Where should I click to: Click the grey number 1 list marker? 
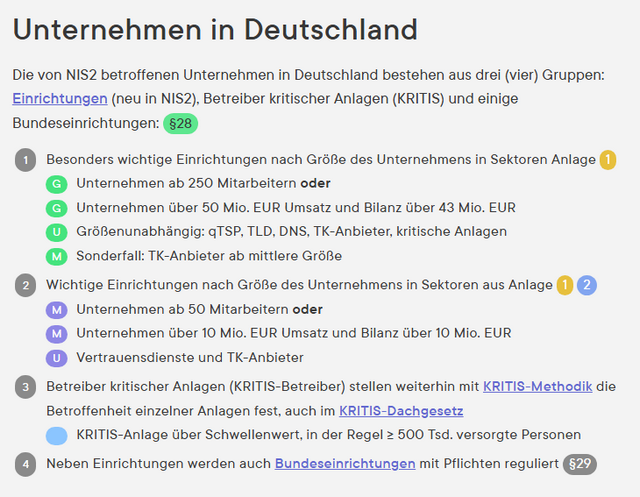coord(26,160)
